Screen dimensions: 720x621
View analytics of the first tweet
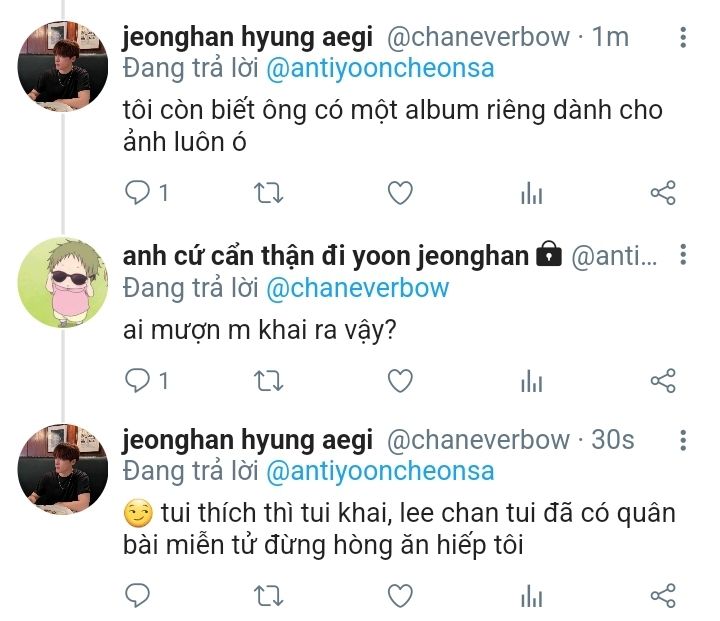(x=532, y=193)
